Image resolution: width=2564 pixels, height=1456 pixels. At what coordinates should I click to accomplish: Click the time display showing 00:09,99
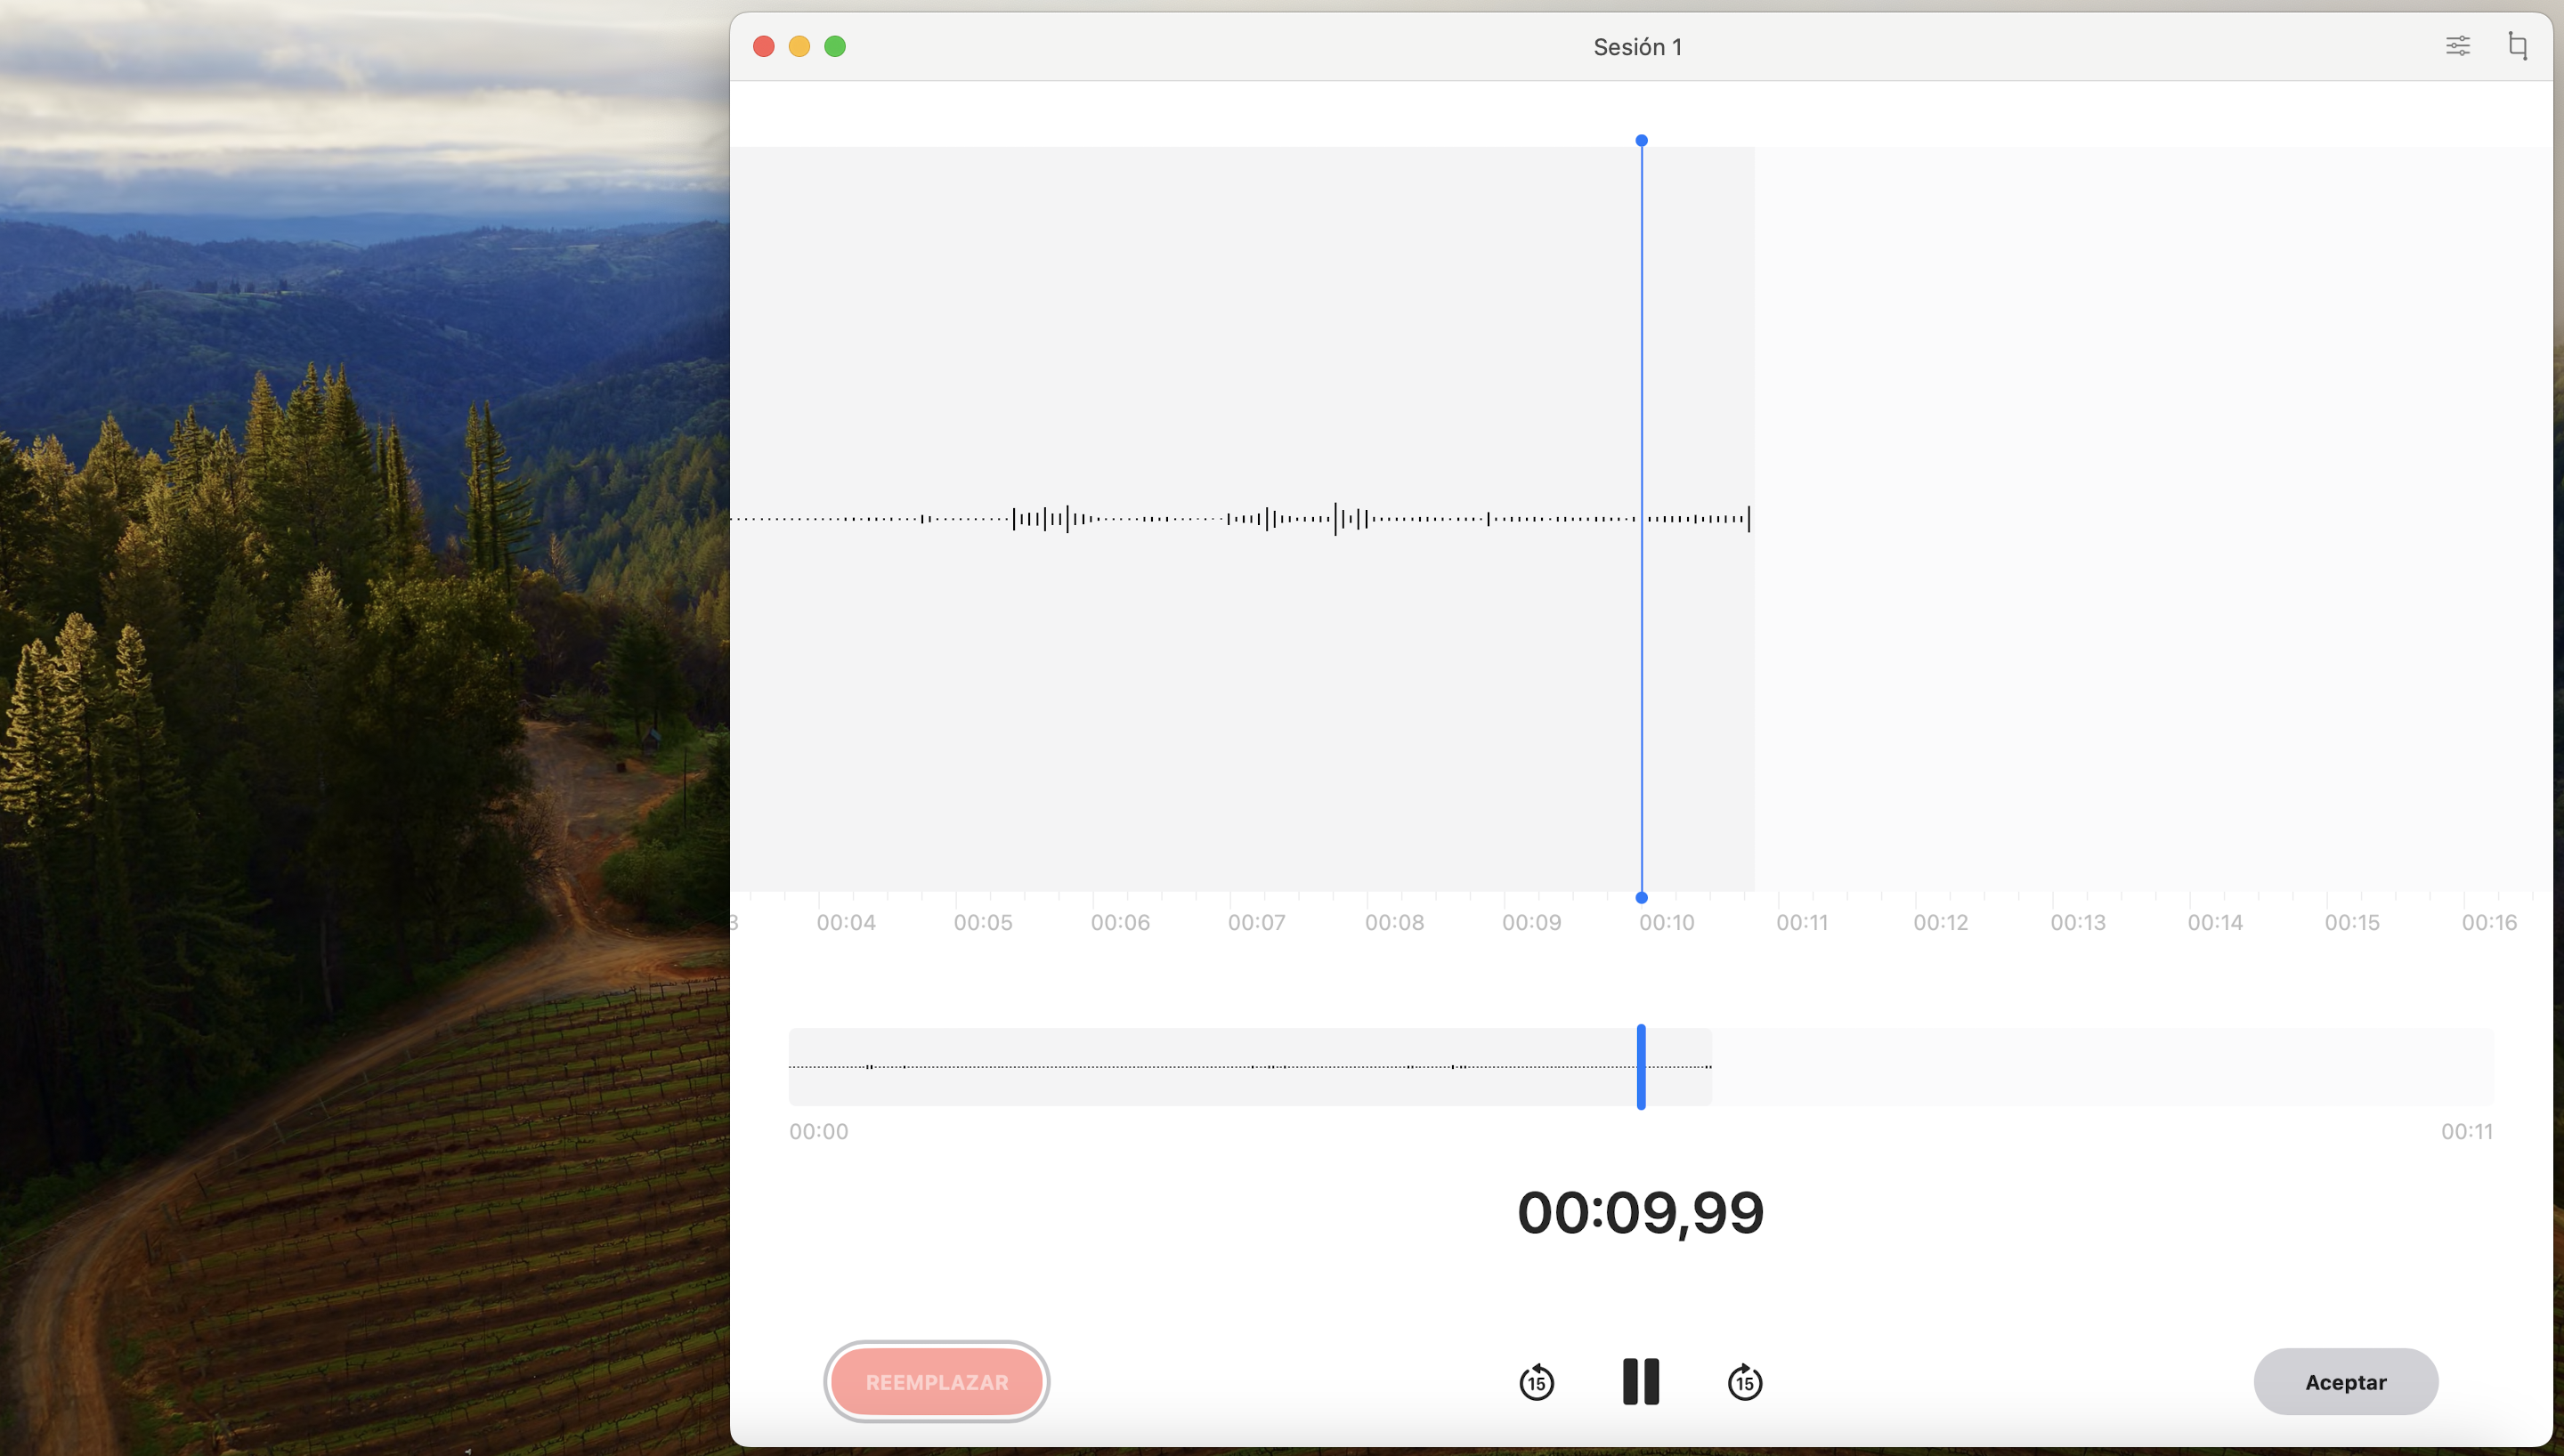[1639, 1210]
